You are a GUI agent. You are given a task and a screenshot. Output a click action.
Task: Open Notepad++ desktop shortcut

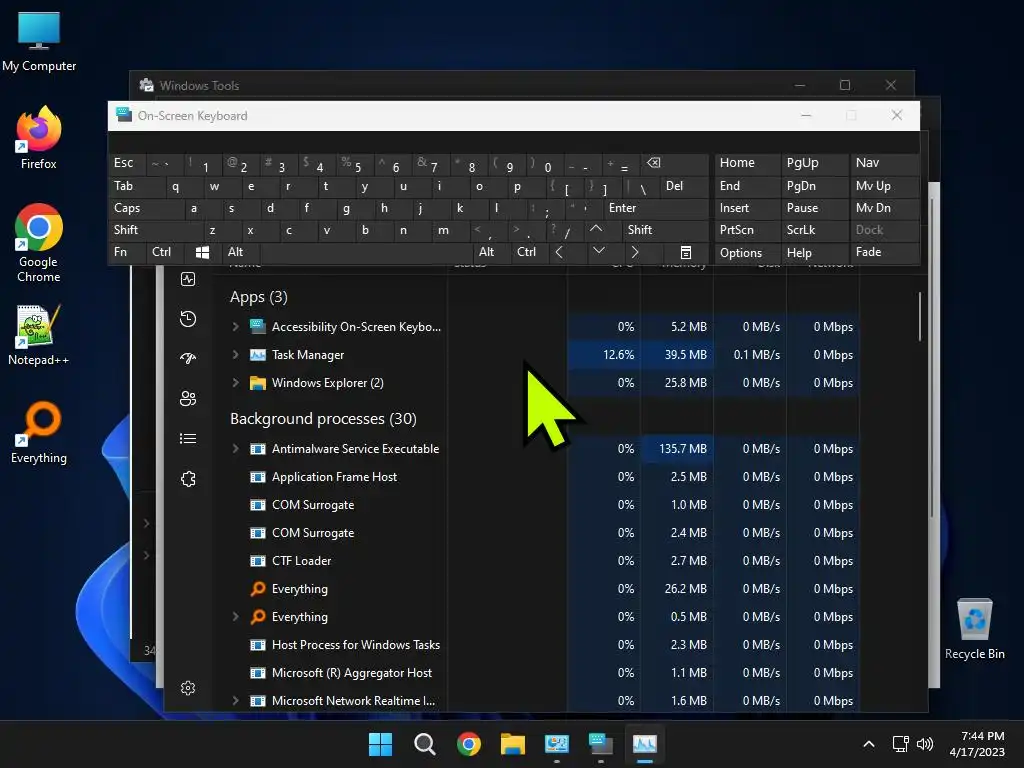tap(39, 334)
